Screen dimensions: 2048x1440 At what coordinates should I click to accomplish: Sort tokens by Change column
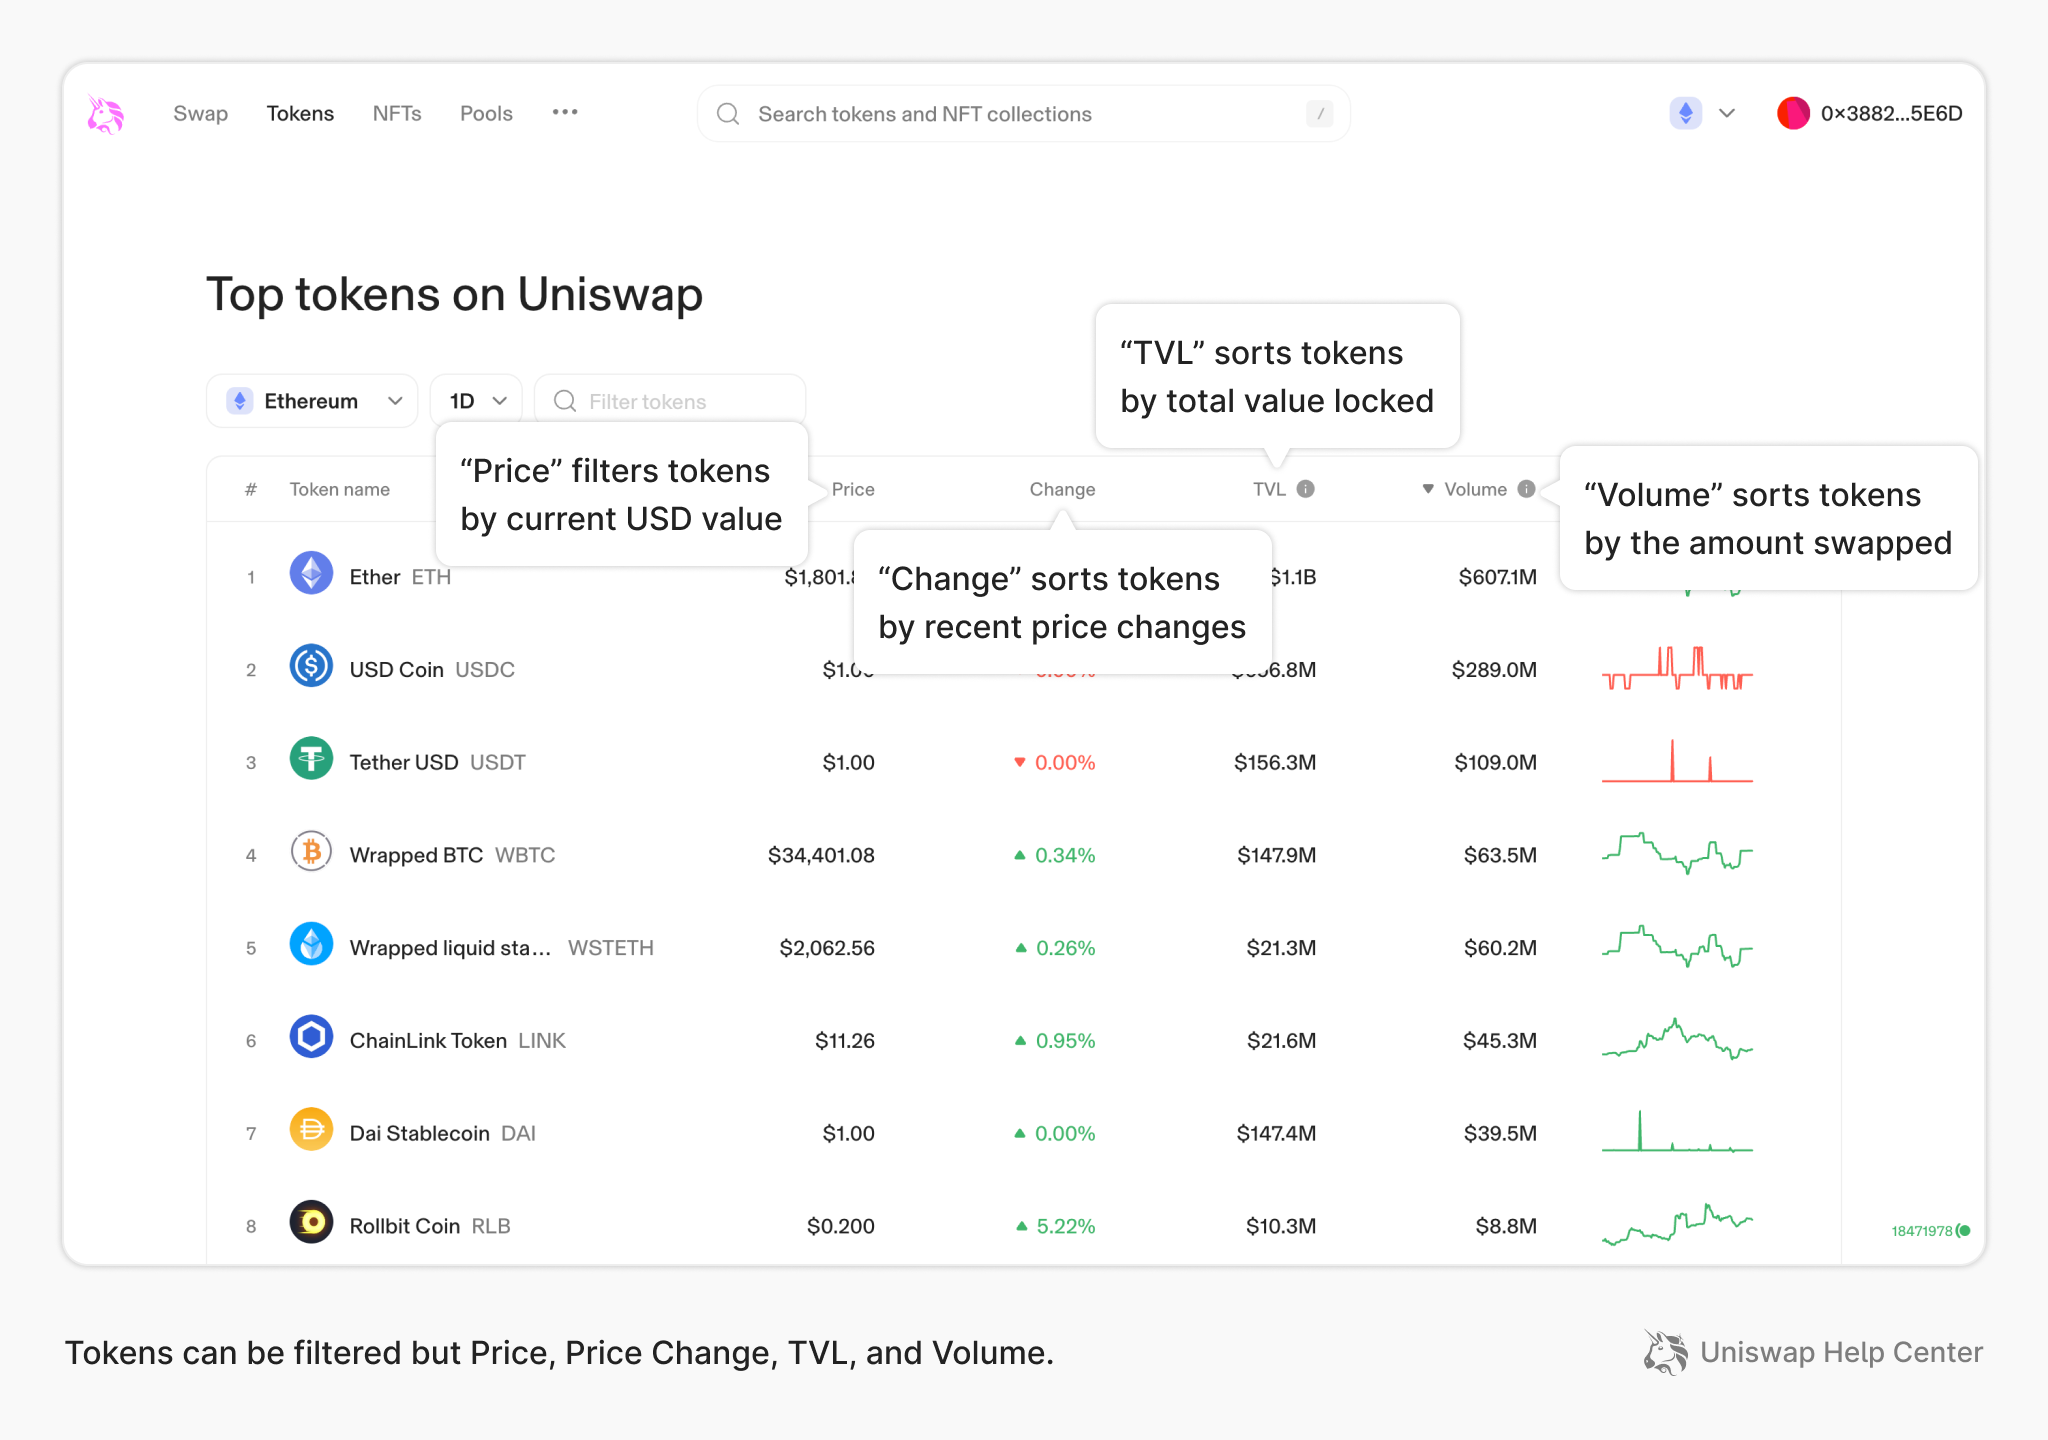1062,489
